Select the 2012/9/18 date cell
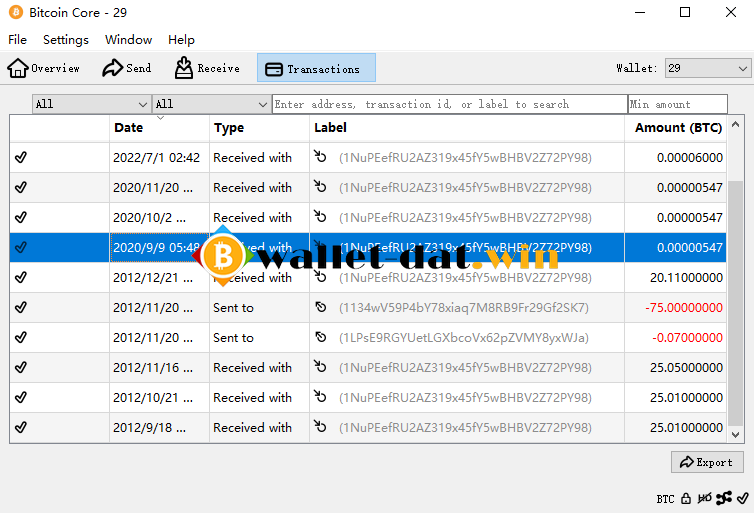Viewport: 754px width, 513px height. 159,427
